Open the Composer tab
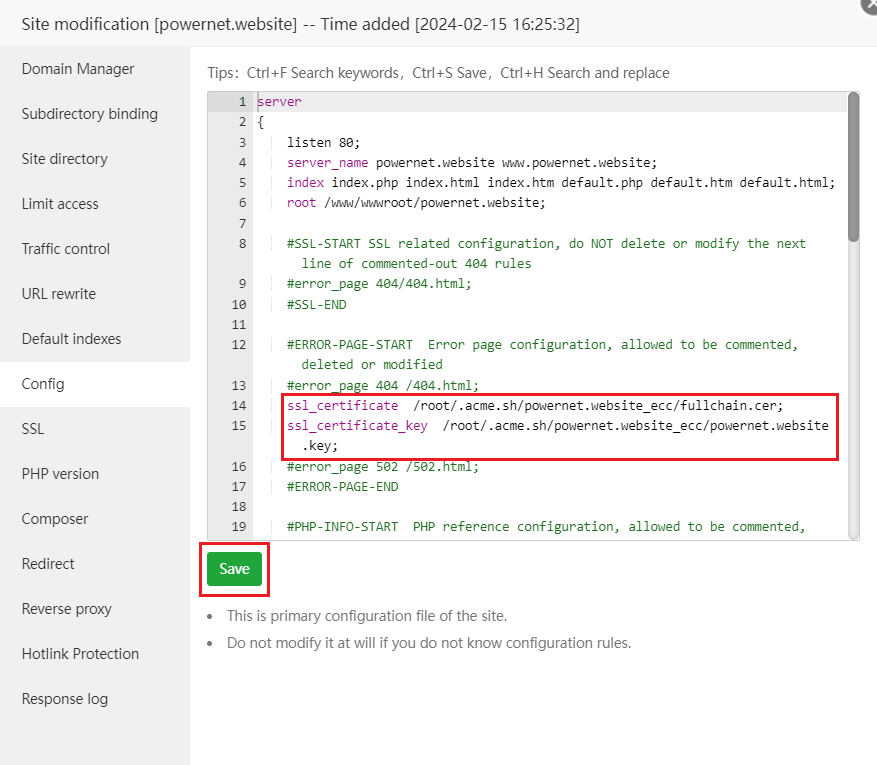The width and height of the screenshot is (877, 765). pyautogui.click(x=55, y=519)
